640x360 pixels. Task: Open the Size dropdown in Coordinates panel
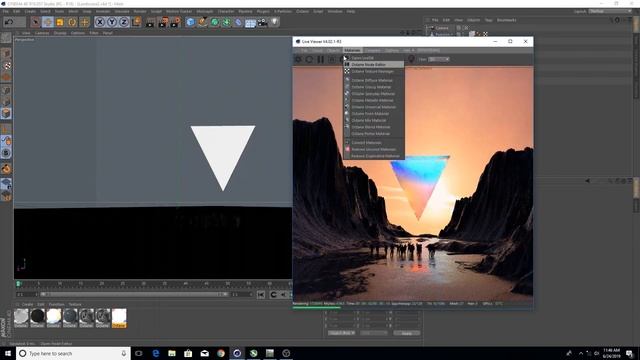point(373,333)
